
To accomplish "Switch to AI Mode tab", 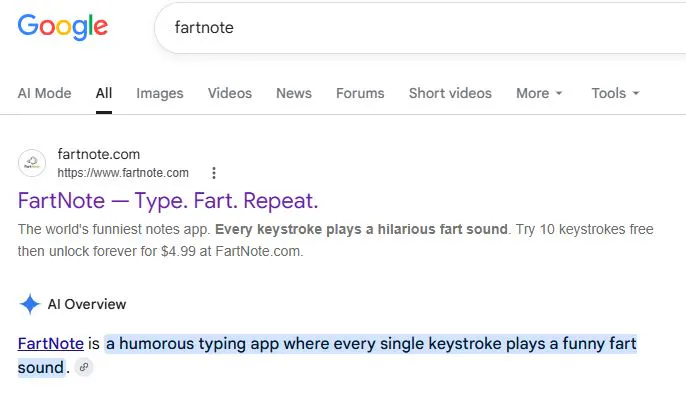I will pyautogui.click(x=44, y=93).
